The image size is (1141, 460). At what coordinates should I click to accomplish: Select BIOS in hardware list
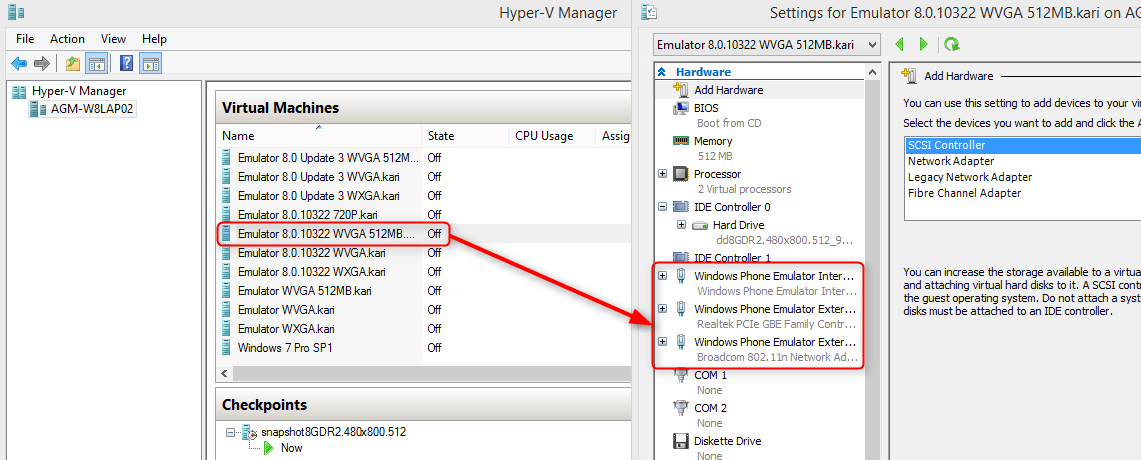click(x=705, y=108)
